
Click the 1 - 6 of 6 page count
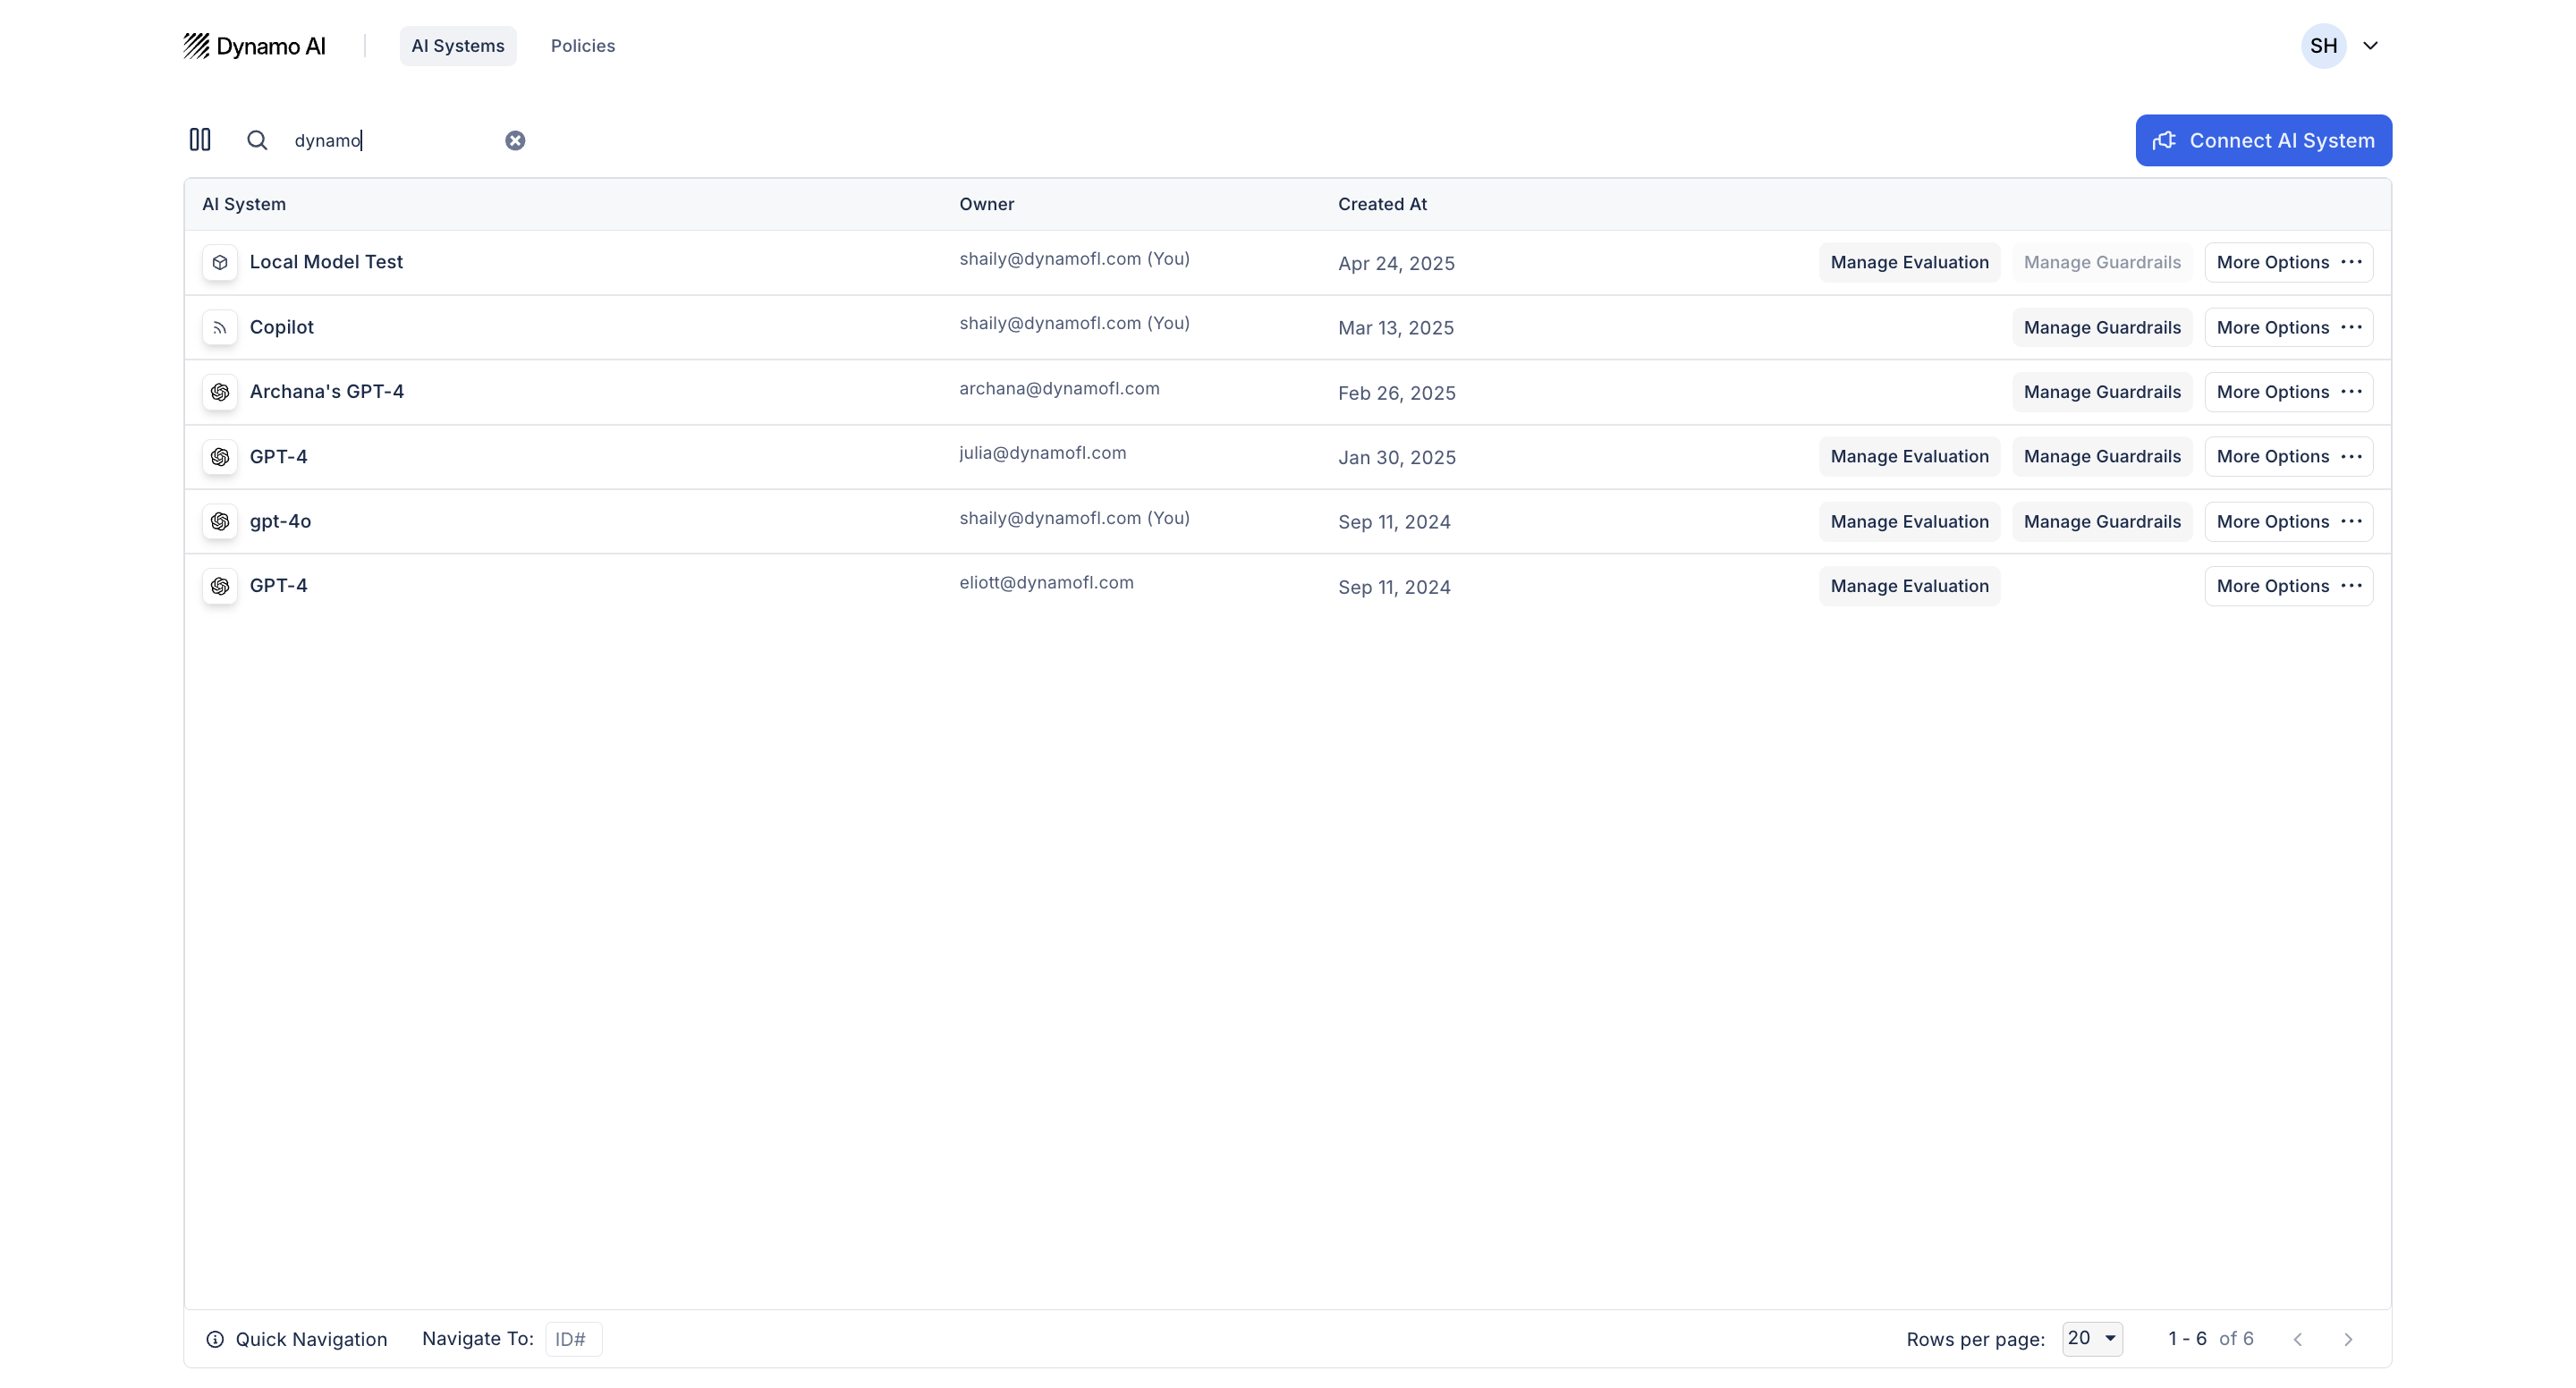pos(2210,1338)
